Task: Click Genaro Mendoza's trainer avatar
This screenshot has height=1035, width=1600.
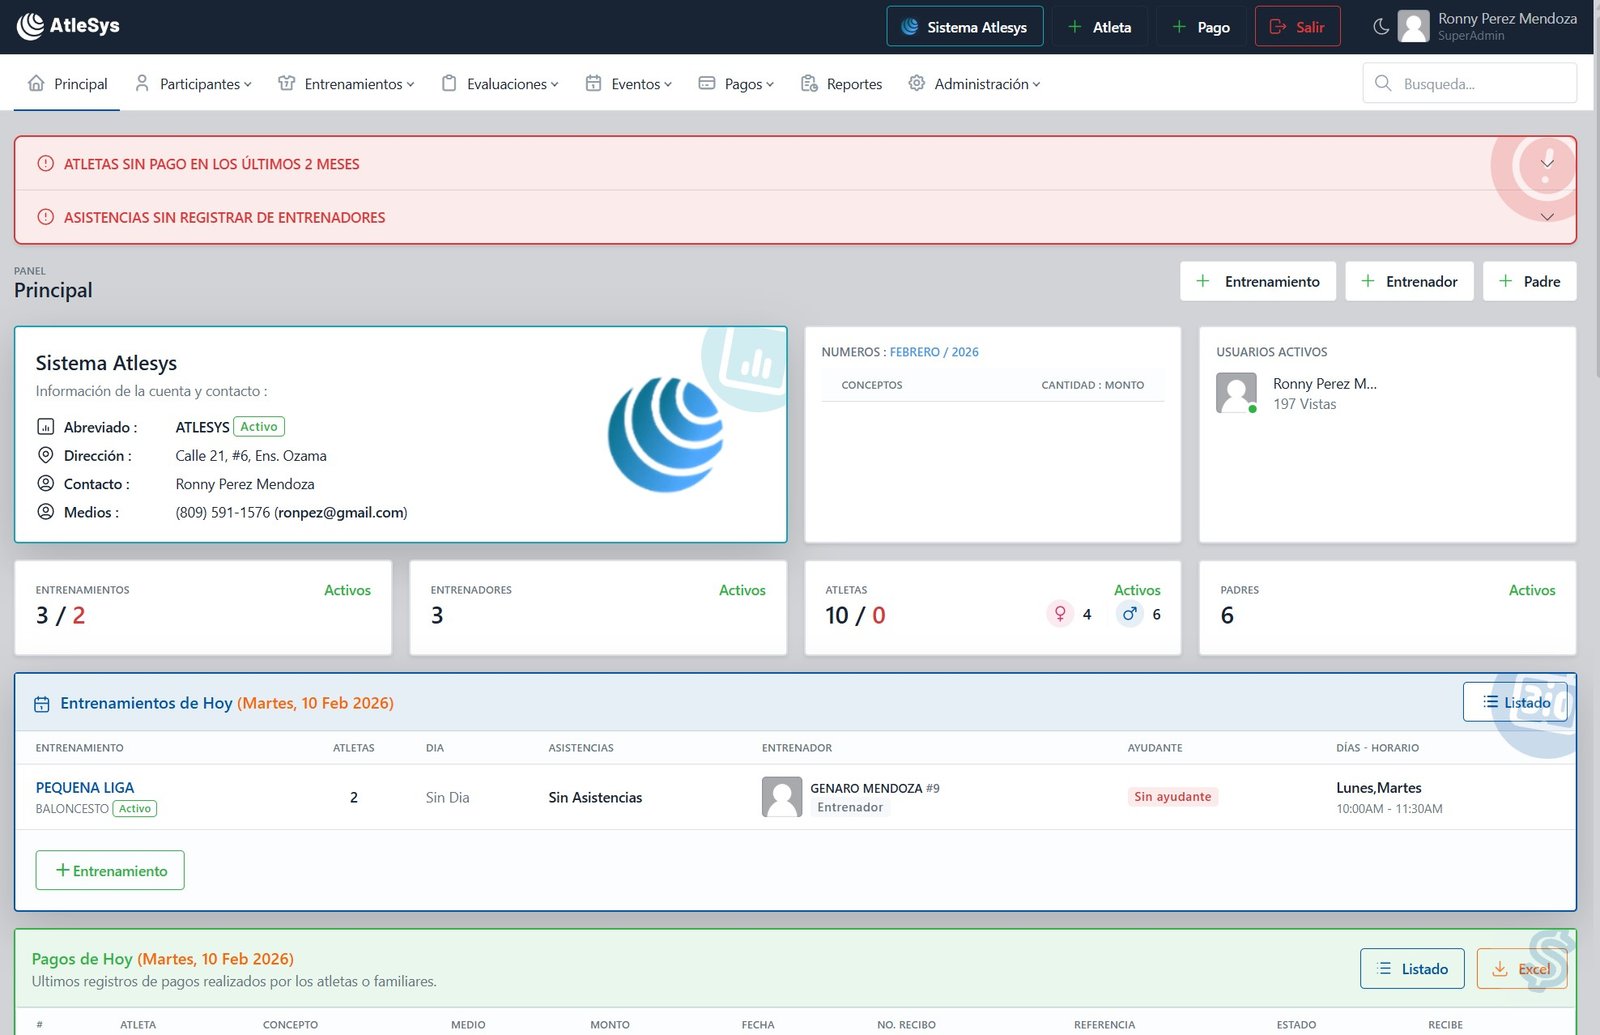Action: (x=783, y=797)
